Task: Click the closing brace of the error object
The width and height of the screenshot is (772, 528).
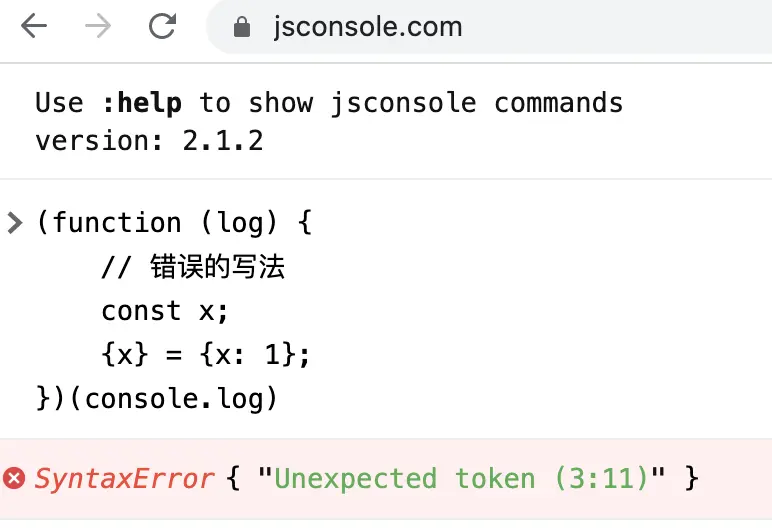Action: tap(692, 479)
